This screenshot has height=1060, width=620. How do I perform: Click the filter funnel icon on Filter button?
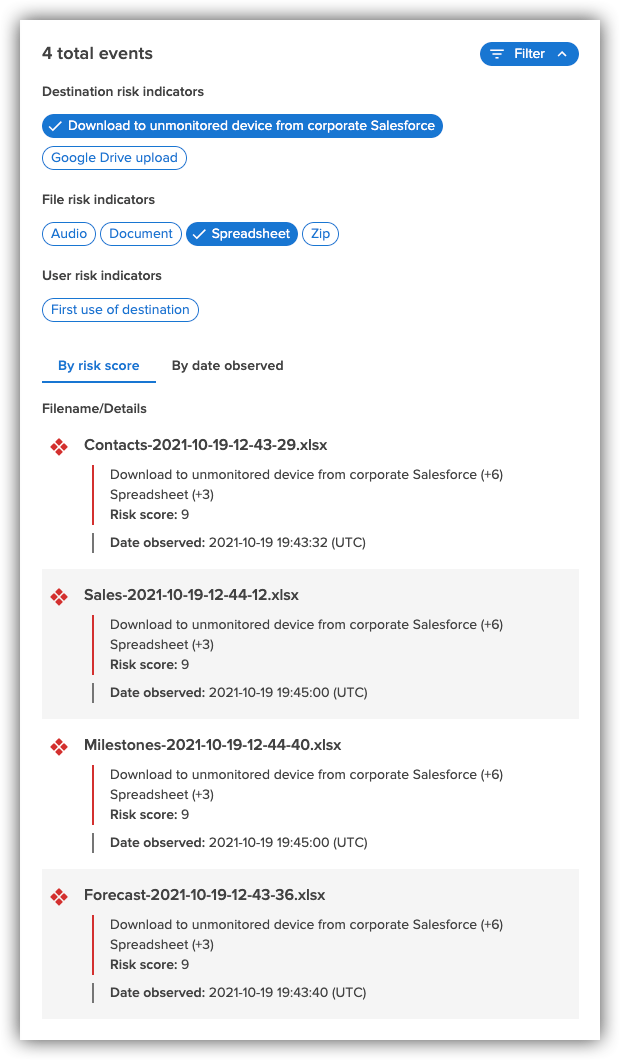coord(498,54)
